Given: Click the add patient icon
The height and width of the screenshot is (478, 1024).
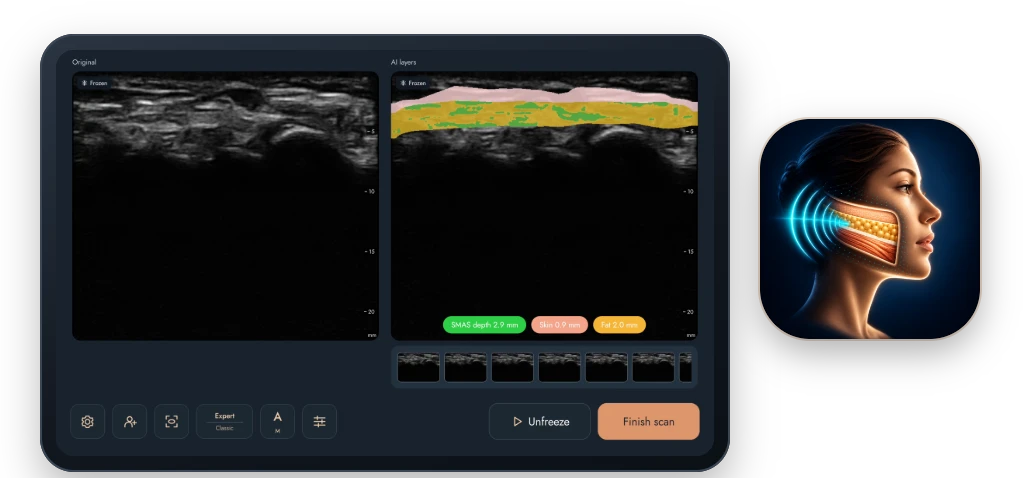Looking at the screenshot, I should (129, 422).
